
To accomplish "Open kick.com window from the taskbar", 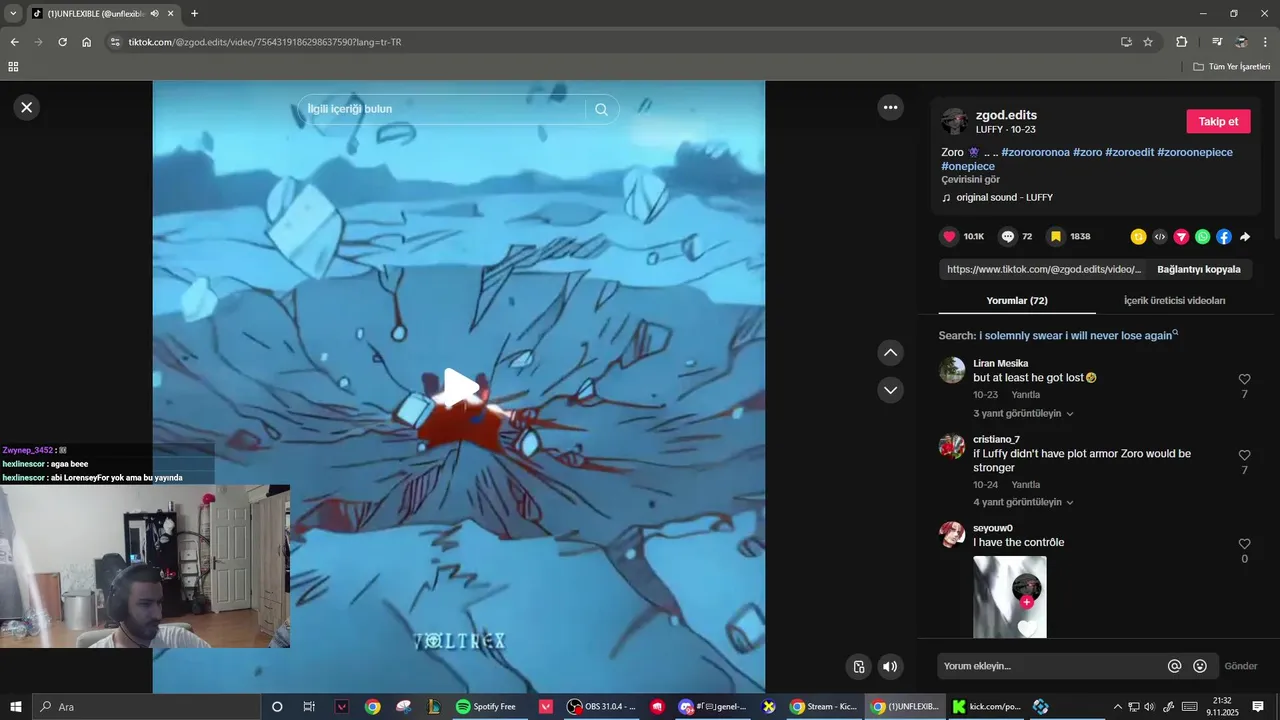I will 987,707.
